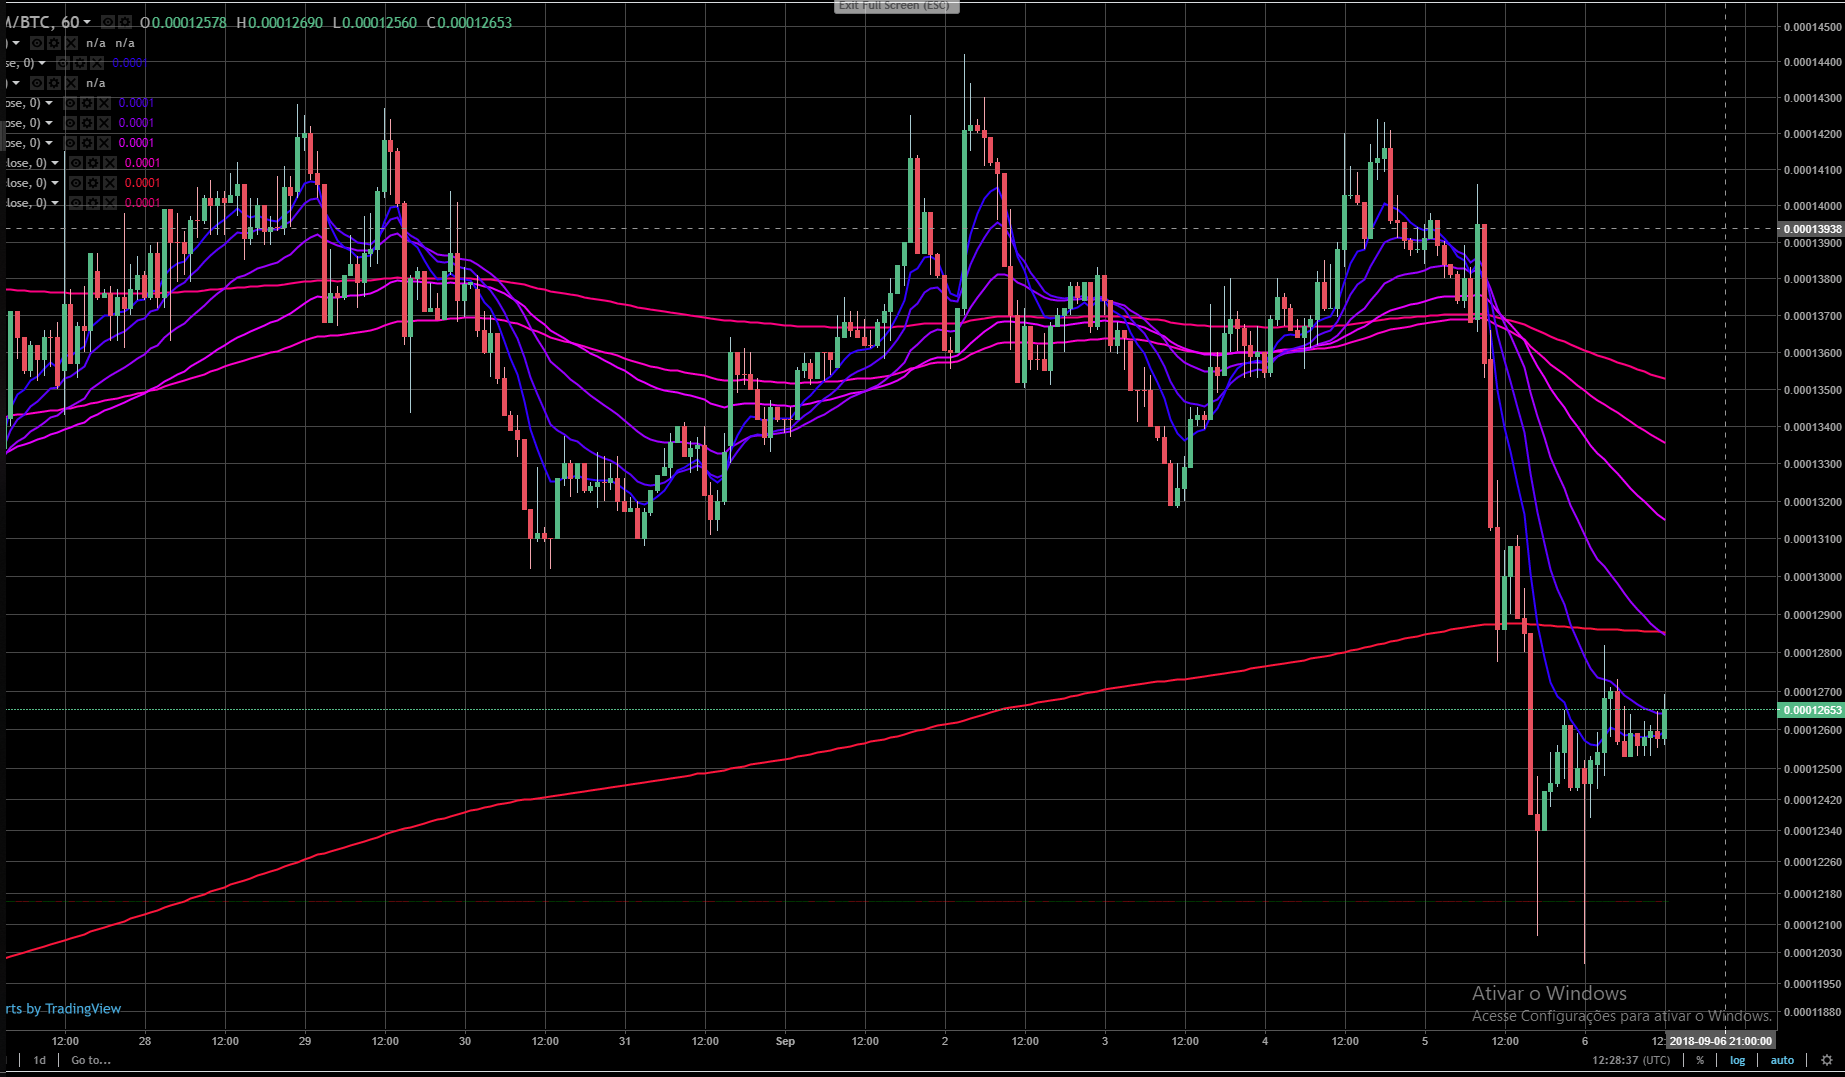The height and width of the screenshot is (1077, 1845).
Task: Hide the last crimson 'lose, 0)' average line
Action: [x=76, y=203]
